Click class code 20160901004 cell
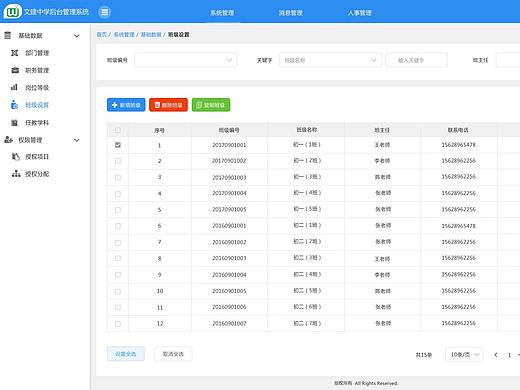The width and height of the screenshot is (520, 390). [229, 275]
